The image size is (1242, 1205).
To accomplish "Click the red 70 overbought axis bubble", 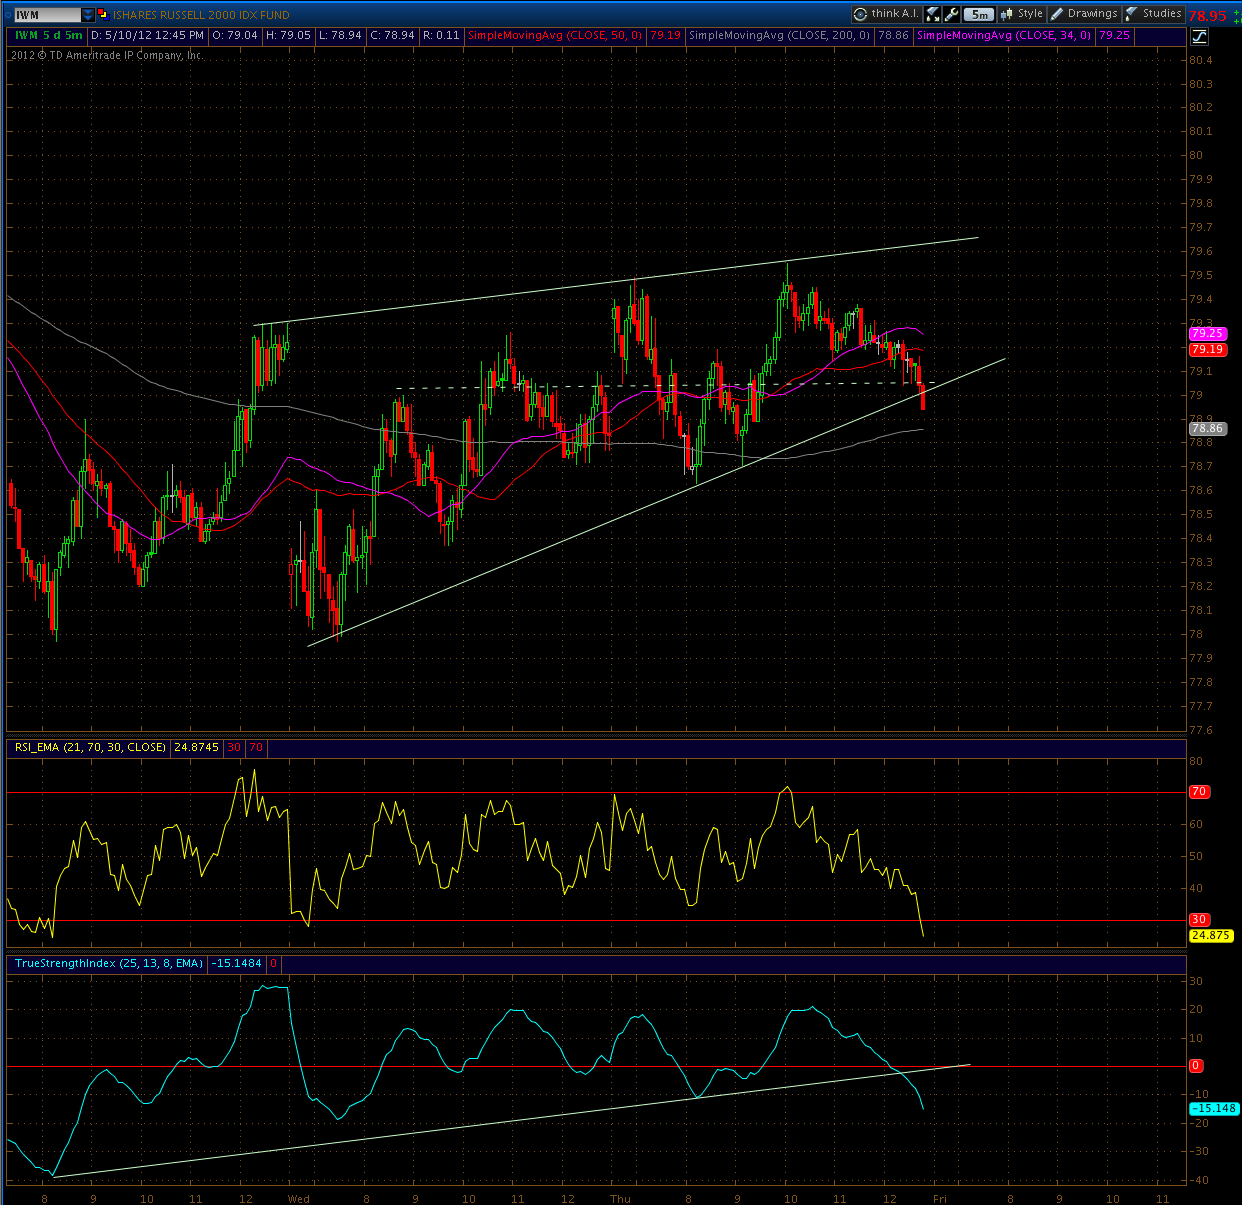I will point(1199,792).
